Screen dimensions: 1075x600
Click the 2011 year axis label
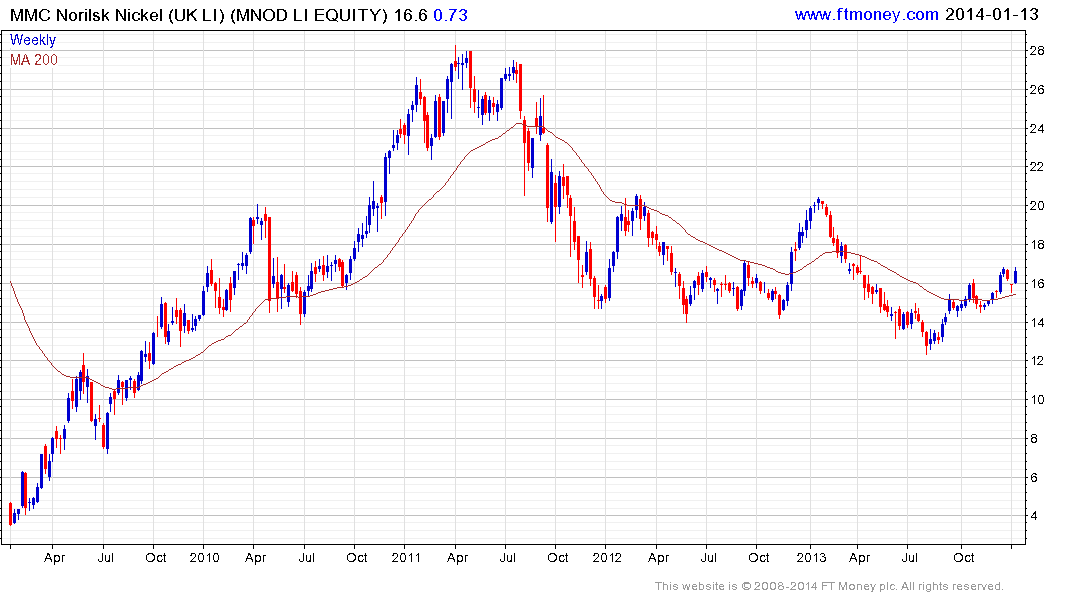406,557
